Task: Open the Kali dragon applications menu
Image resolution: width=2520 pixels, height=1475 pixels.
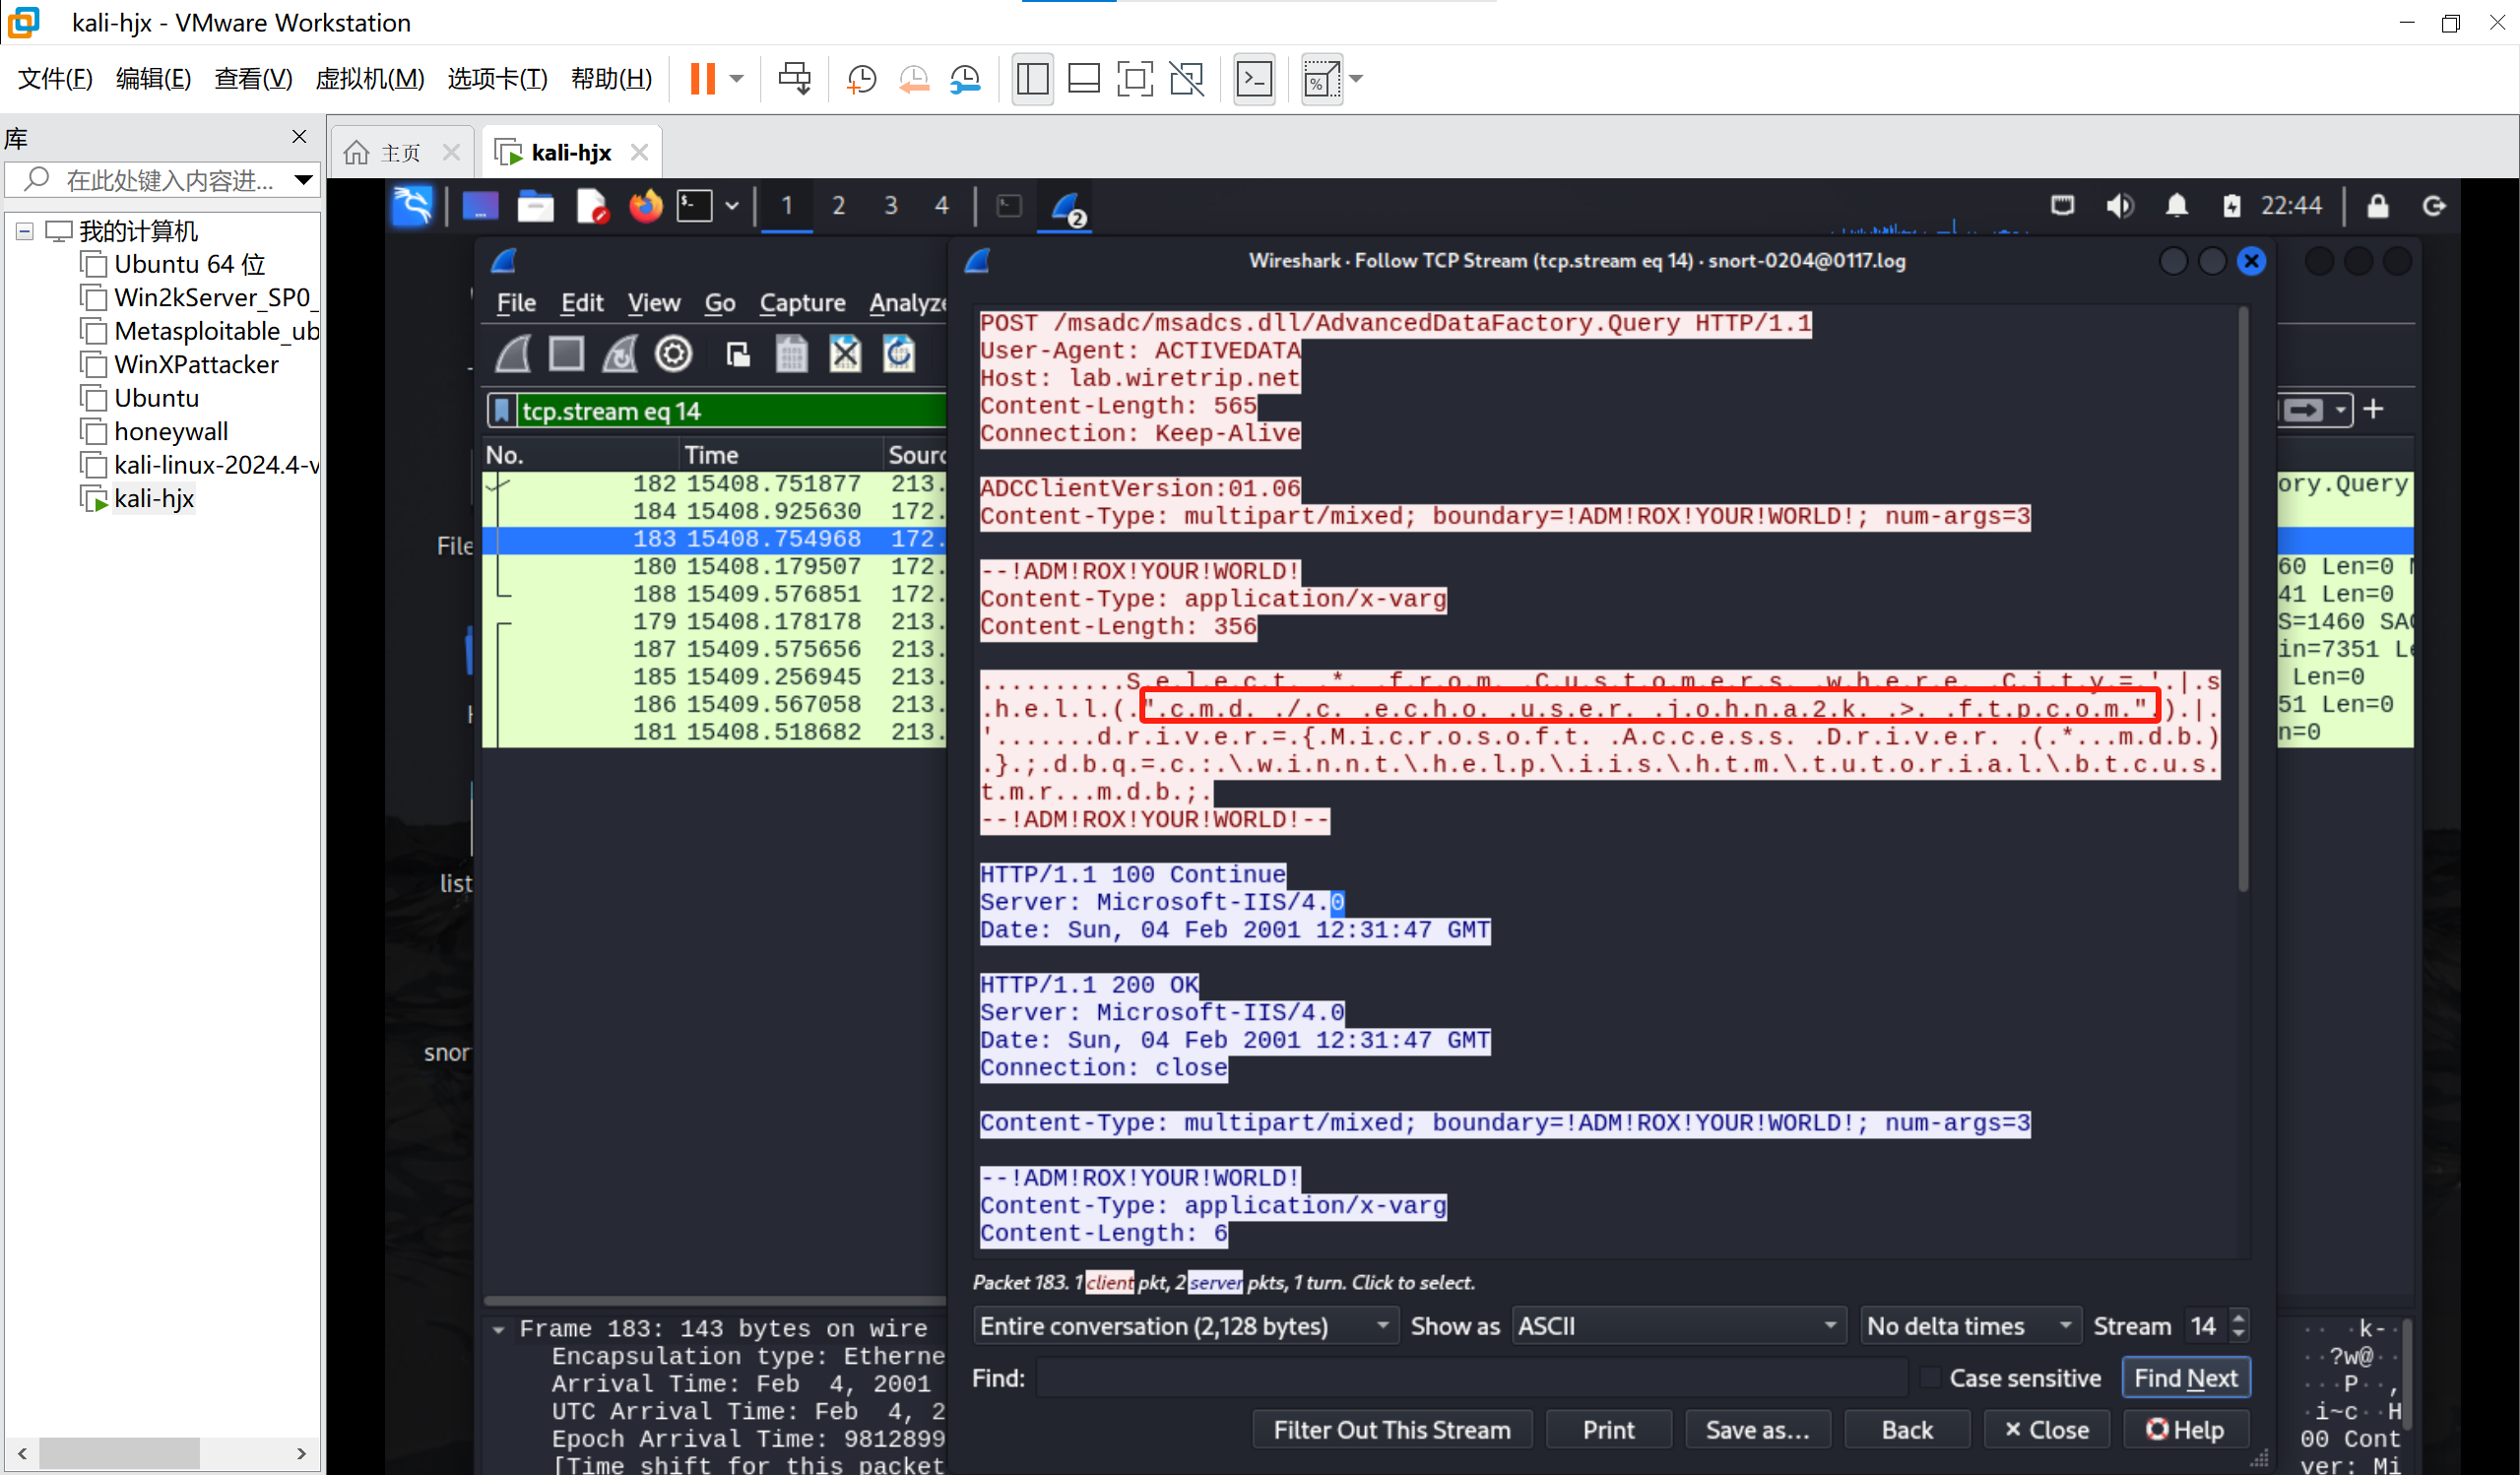Action: (413, 206)
